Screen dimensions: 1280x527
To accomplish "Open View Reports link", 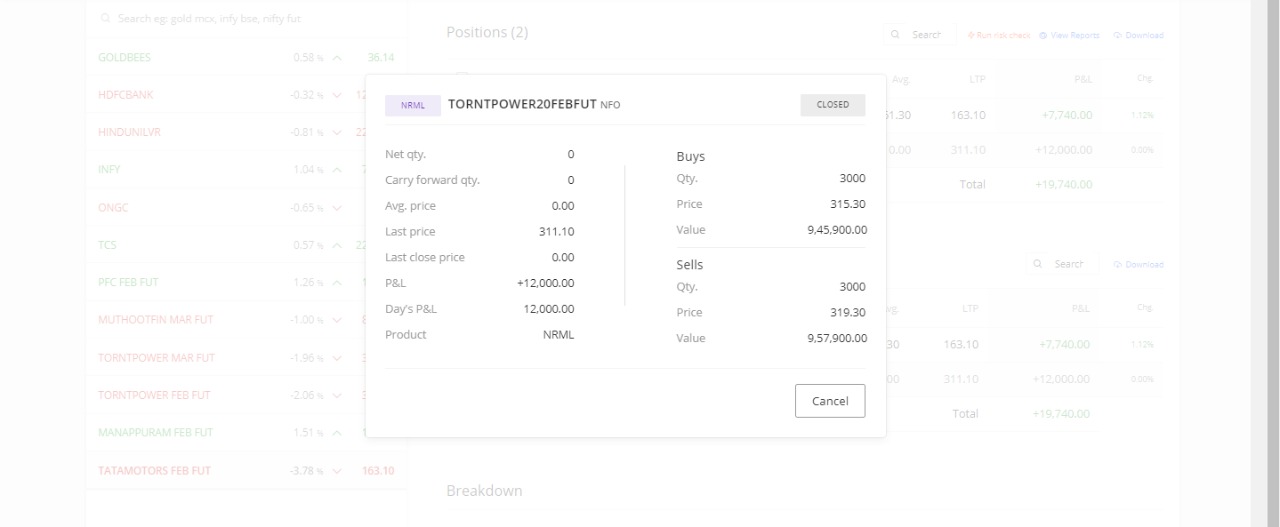I will [x=1070, y=35].
